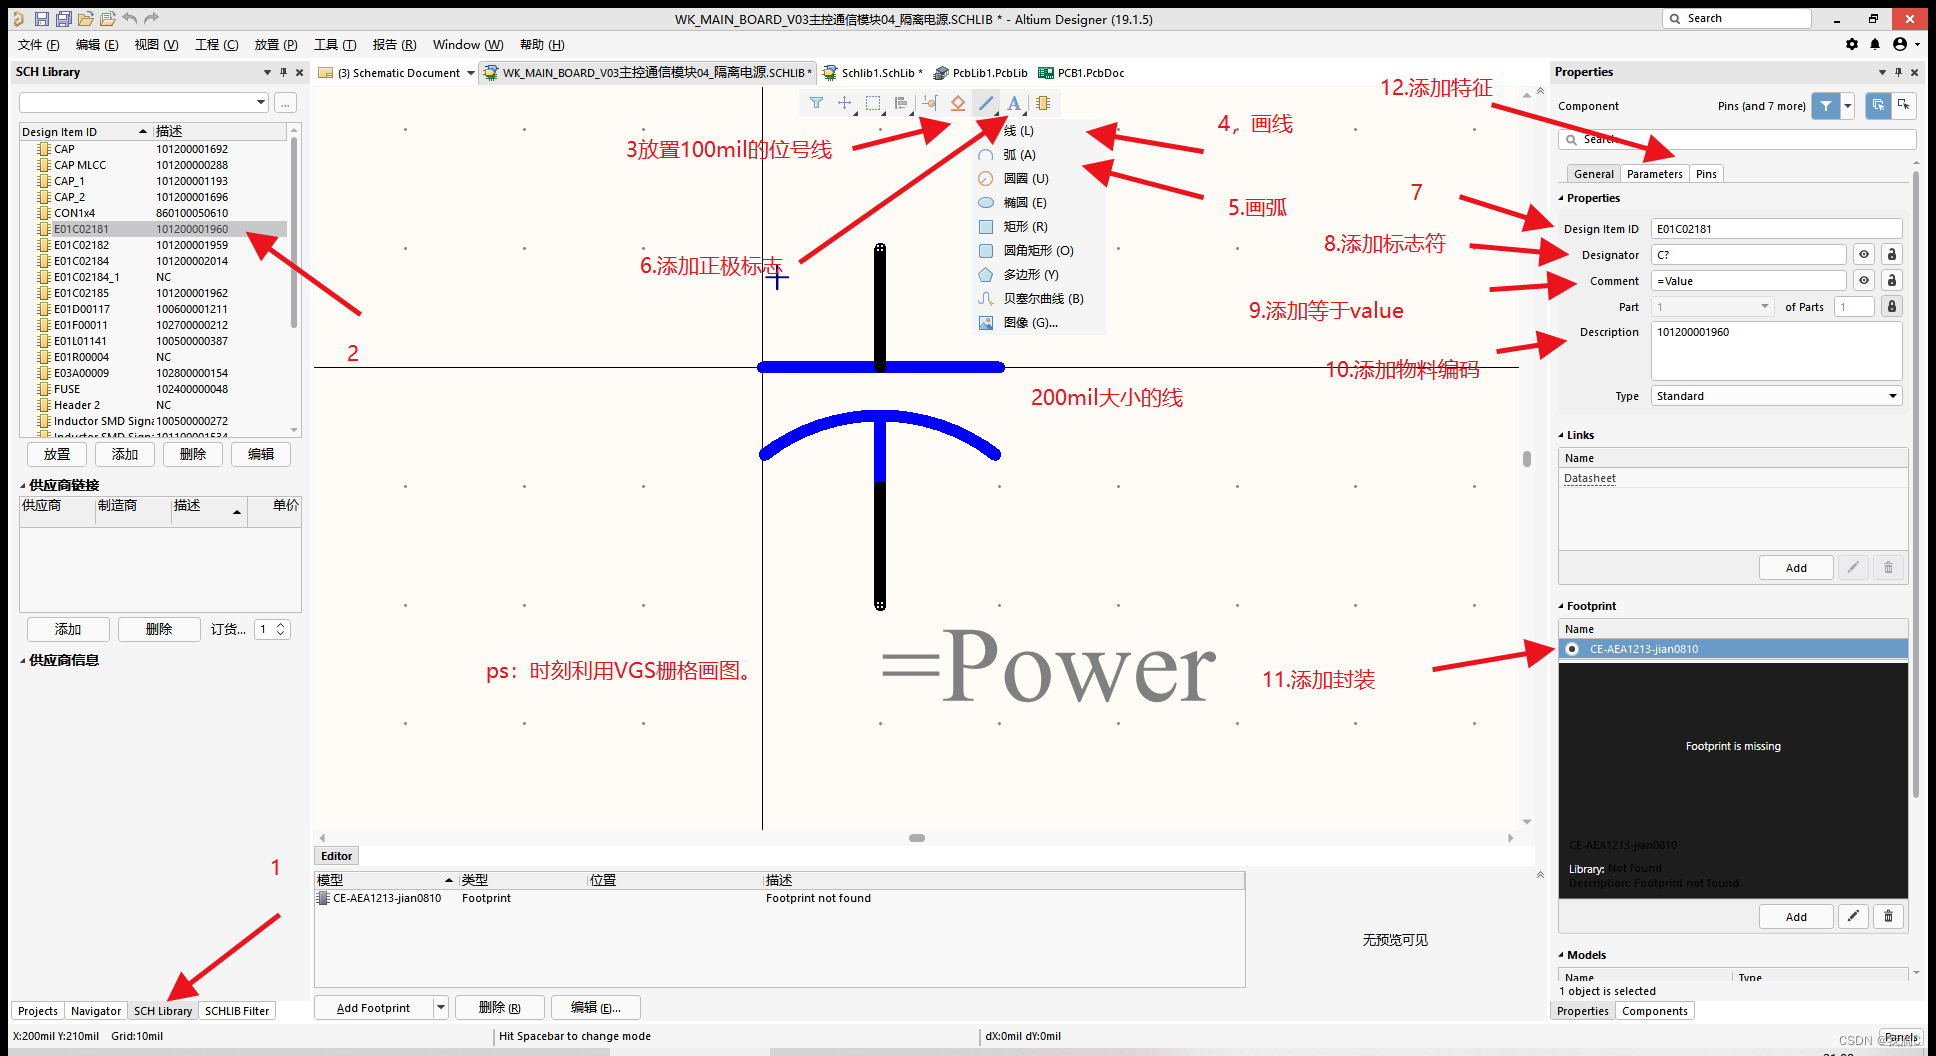Click the filter icon in schematic toolbar

click(817, 103)
